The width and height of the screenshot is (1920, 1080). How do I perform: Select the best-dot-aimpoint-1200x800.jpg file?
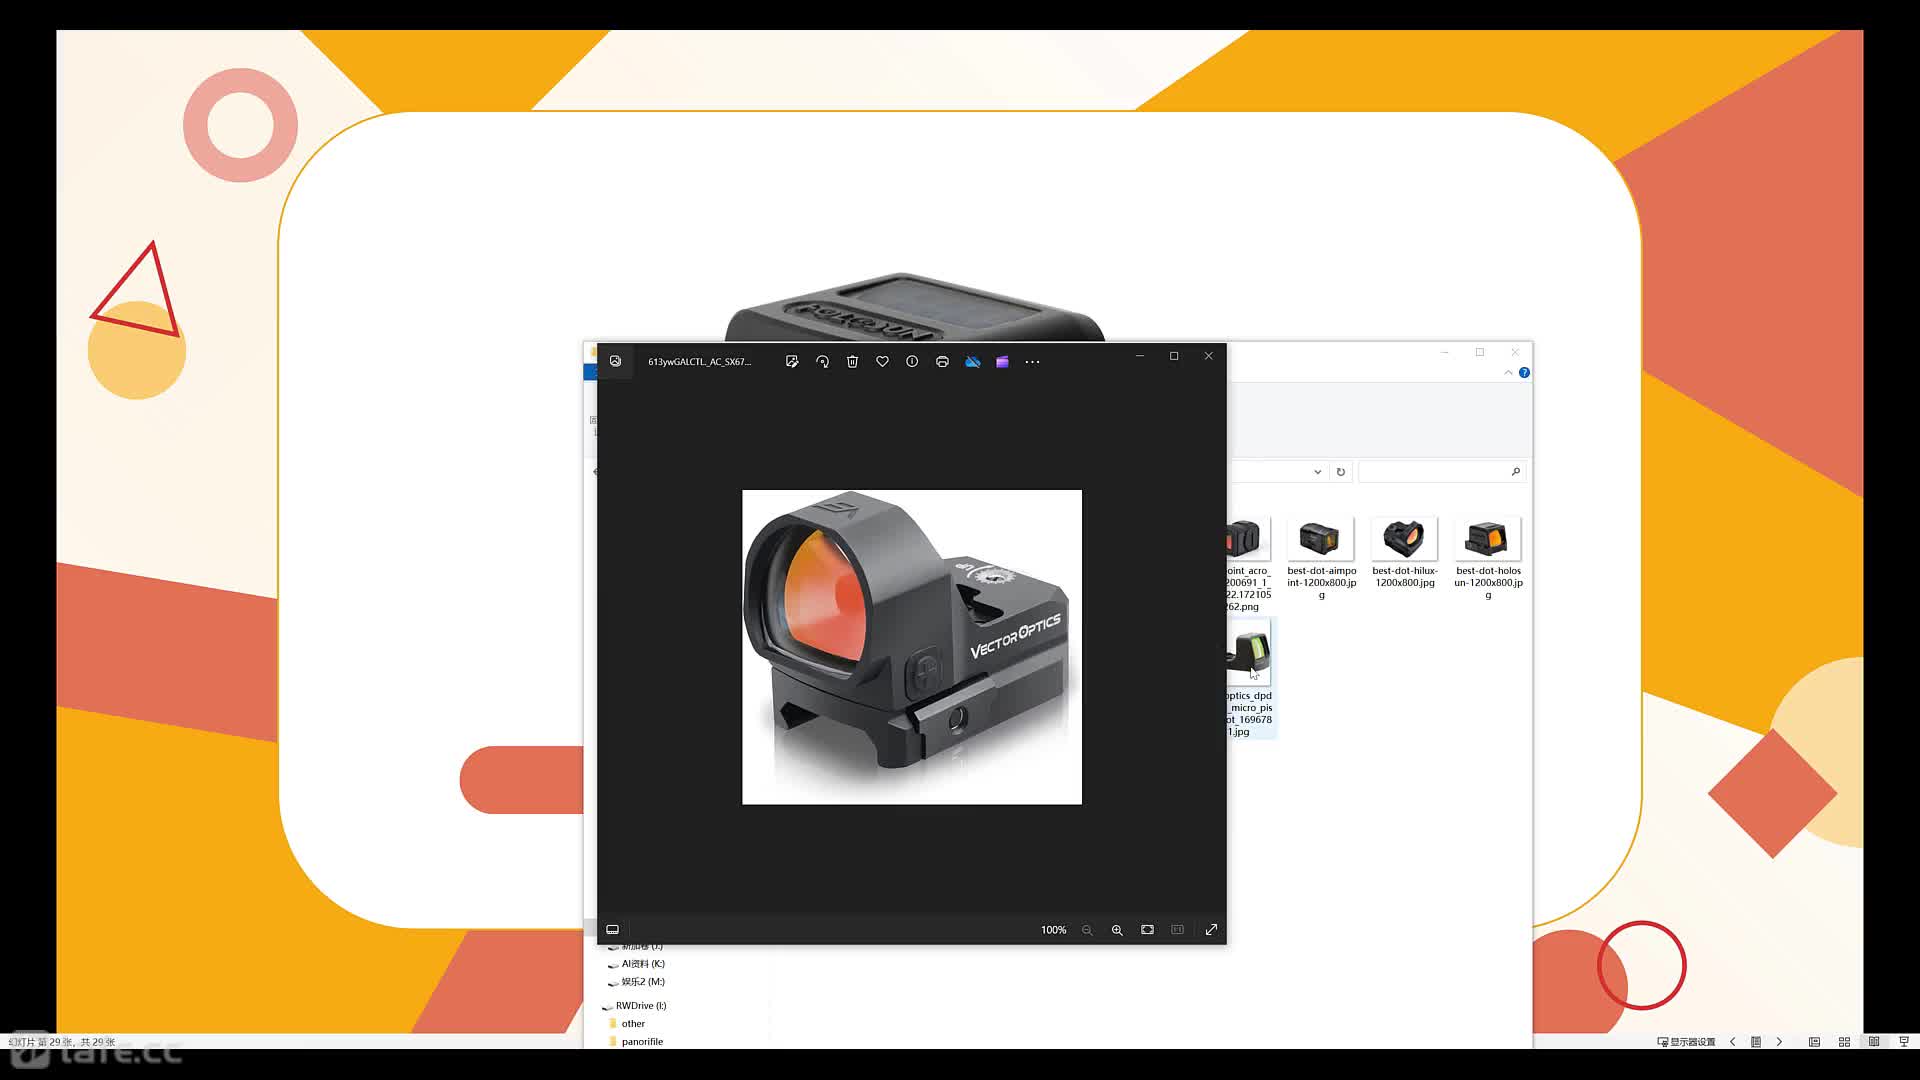1321,558
